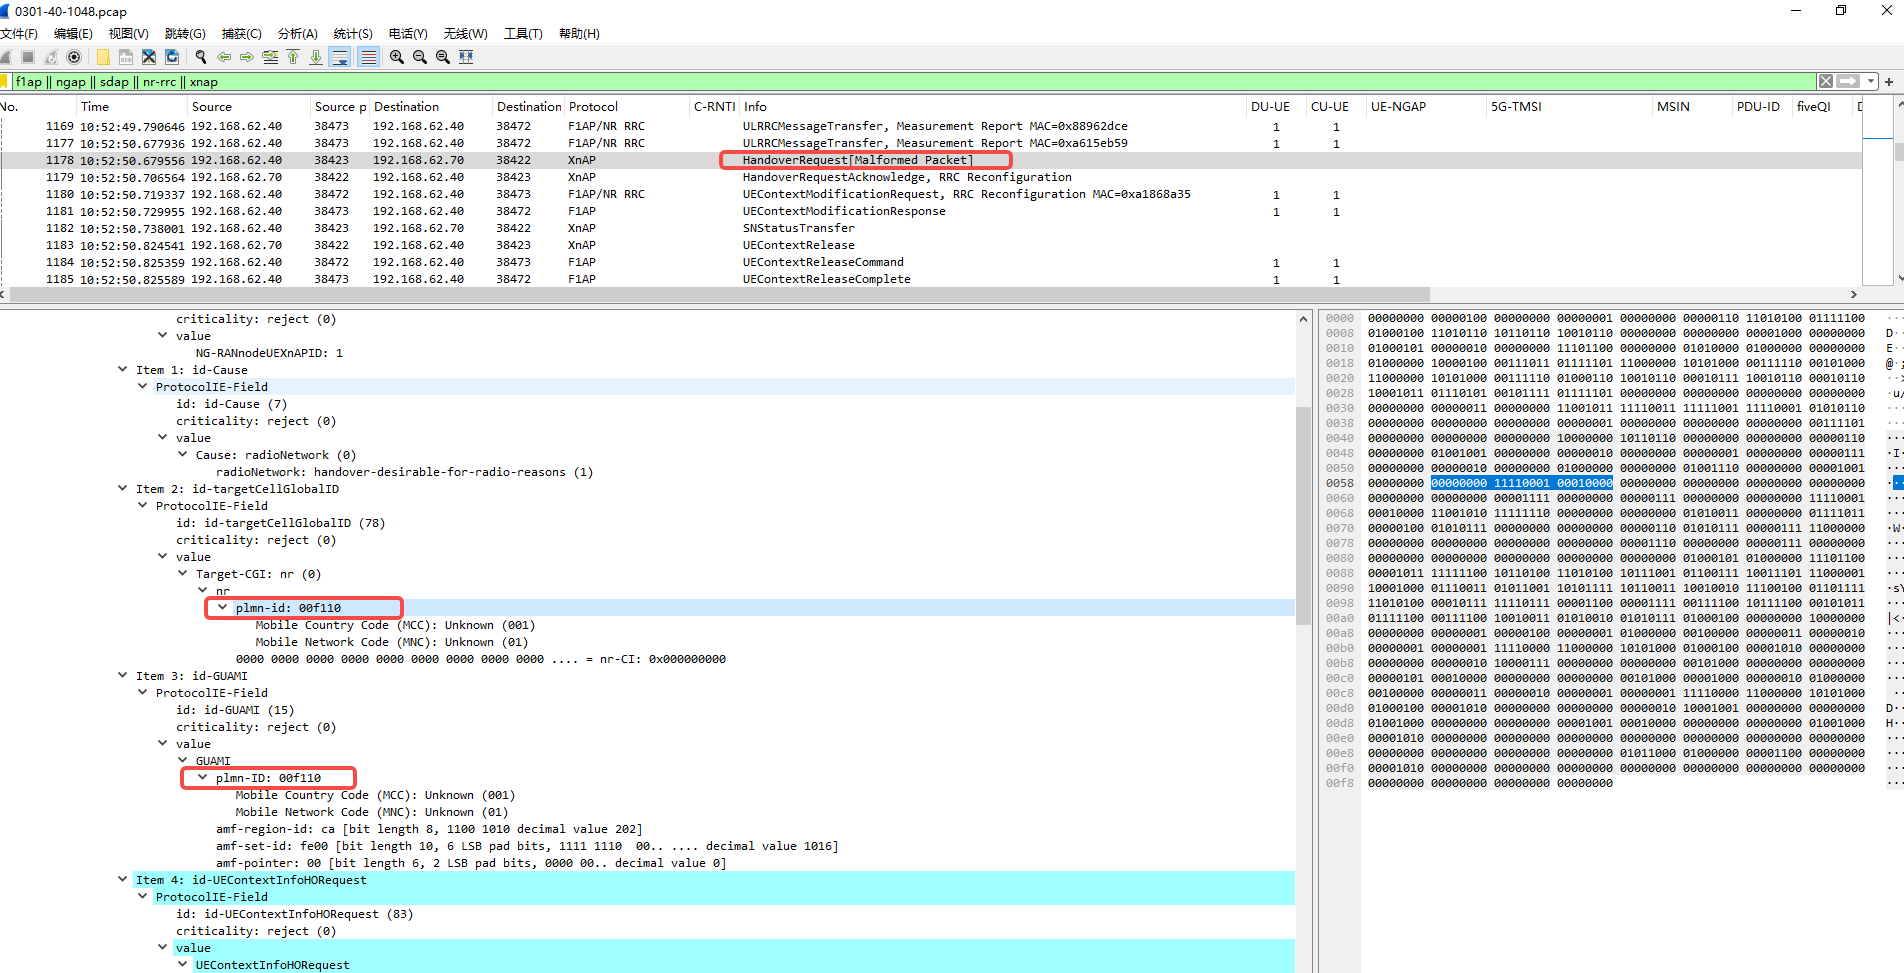Jump to the last packet icon
Image resolution: width=1904 pixels, height=973 pixels.
[x=316, y=57]
